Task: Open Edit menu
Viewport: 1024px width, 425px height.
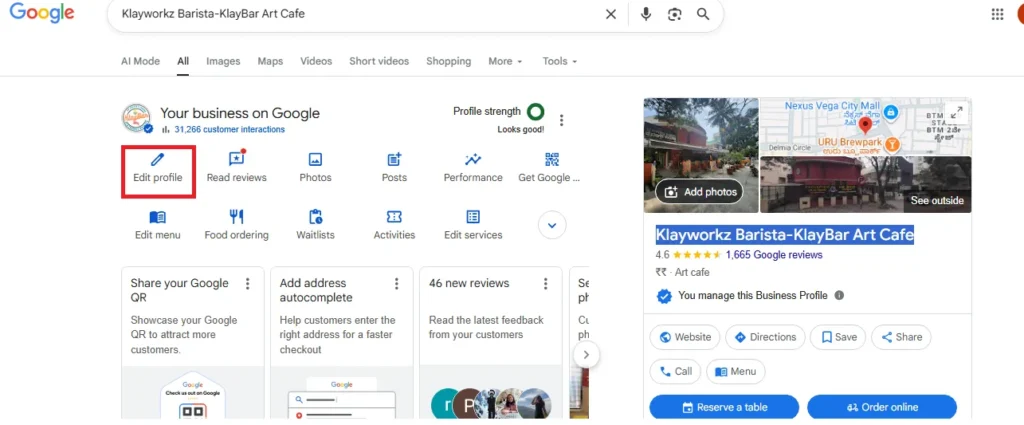Action: [157, 225]
